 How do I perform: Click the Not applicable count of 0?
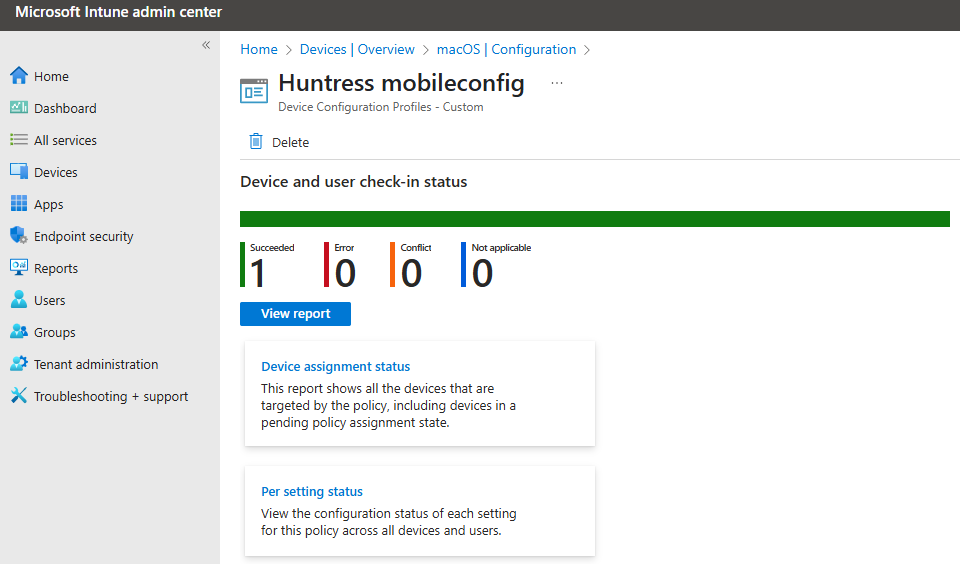click(482, 273)
